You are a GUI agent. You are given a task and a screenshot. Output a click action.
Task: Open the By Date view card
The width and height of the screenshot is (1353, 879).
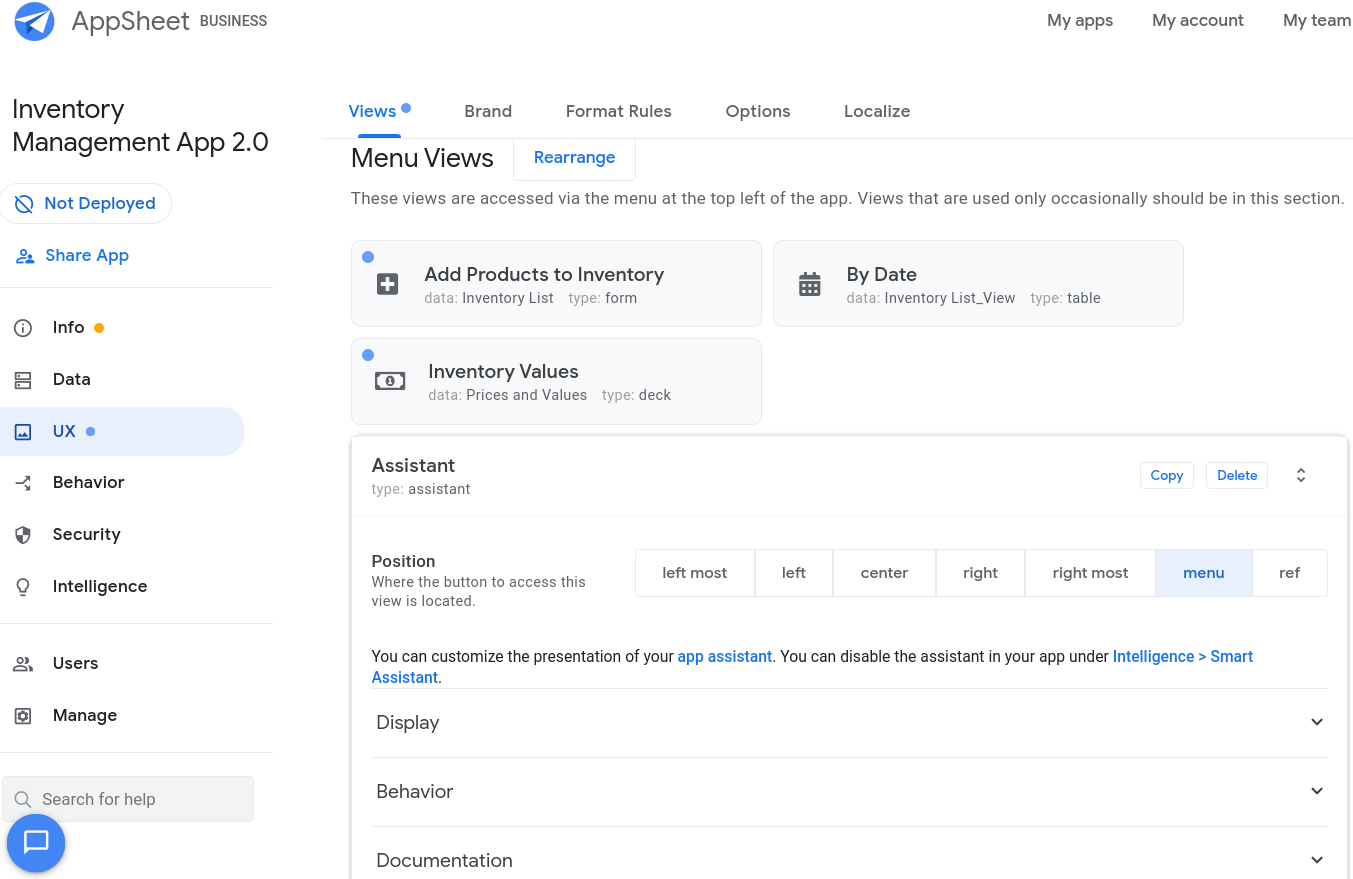click(978, 284)
